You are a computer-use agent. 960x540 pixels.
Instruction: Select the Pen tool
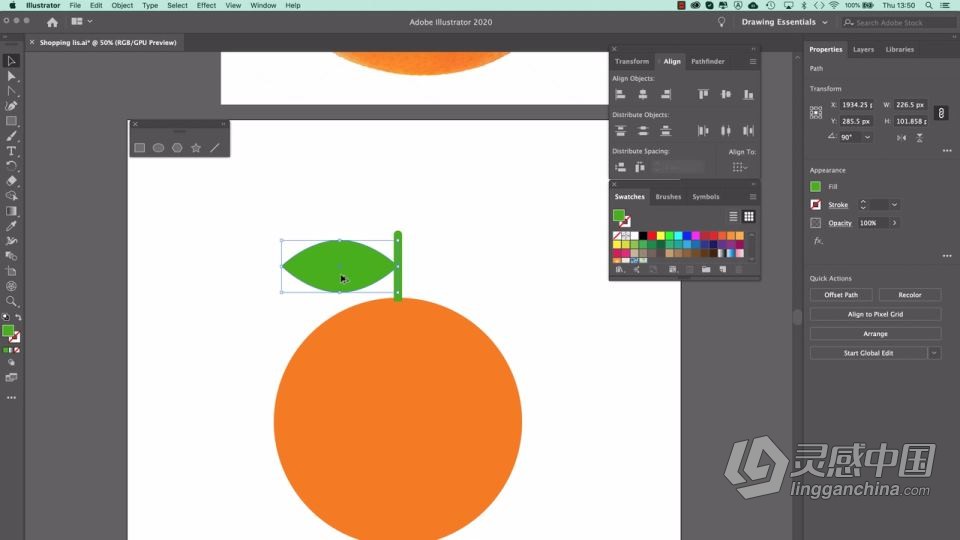point(11,106)
